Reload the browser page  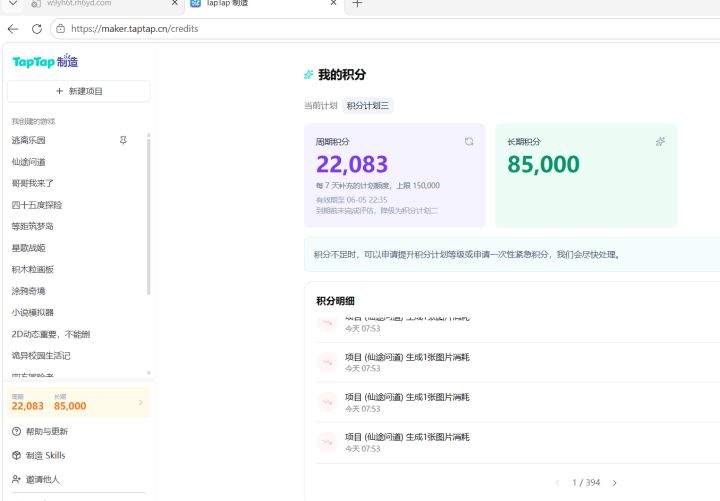37,29
